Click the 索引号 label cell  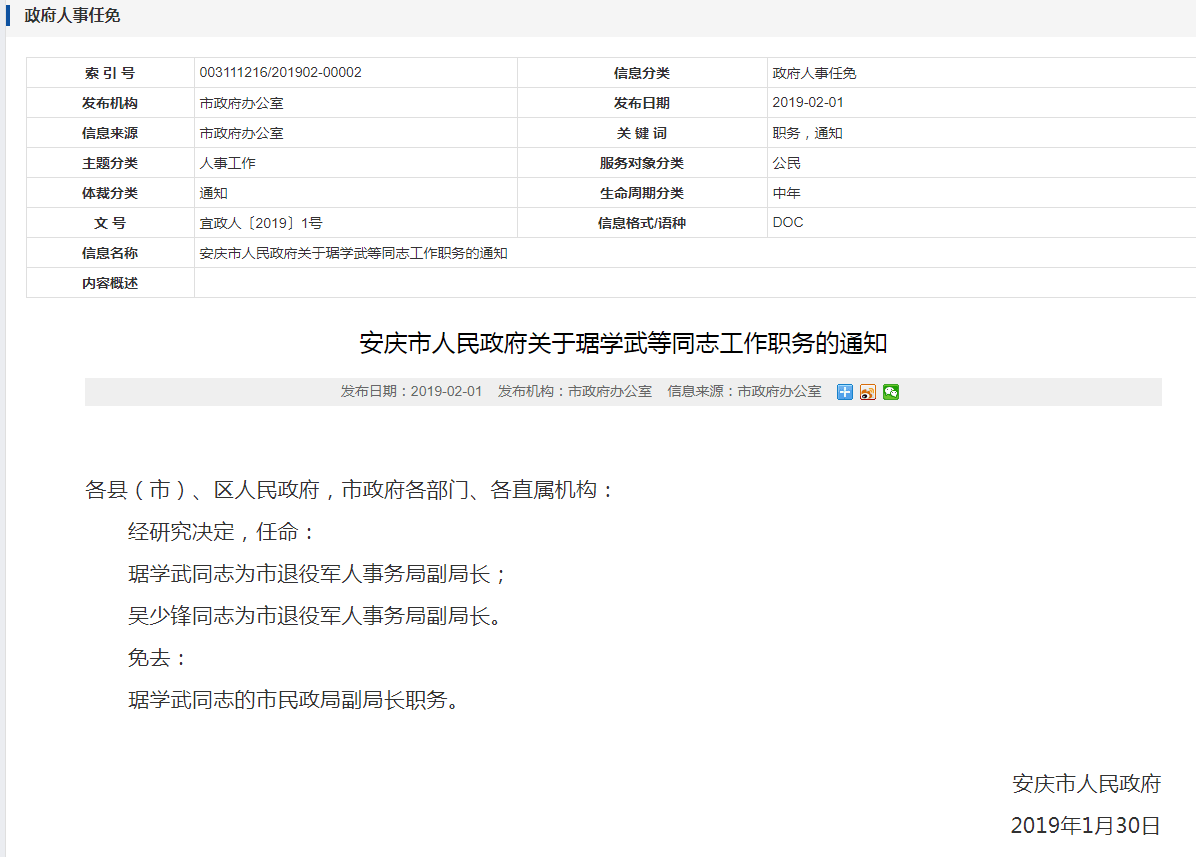[x=111, y=73]
